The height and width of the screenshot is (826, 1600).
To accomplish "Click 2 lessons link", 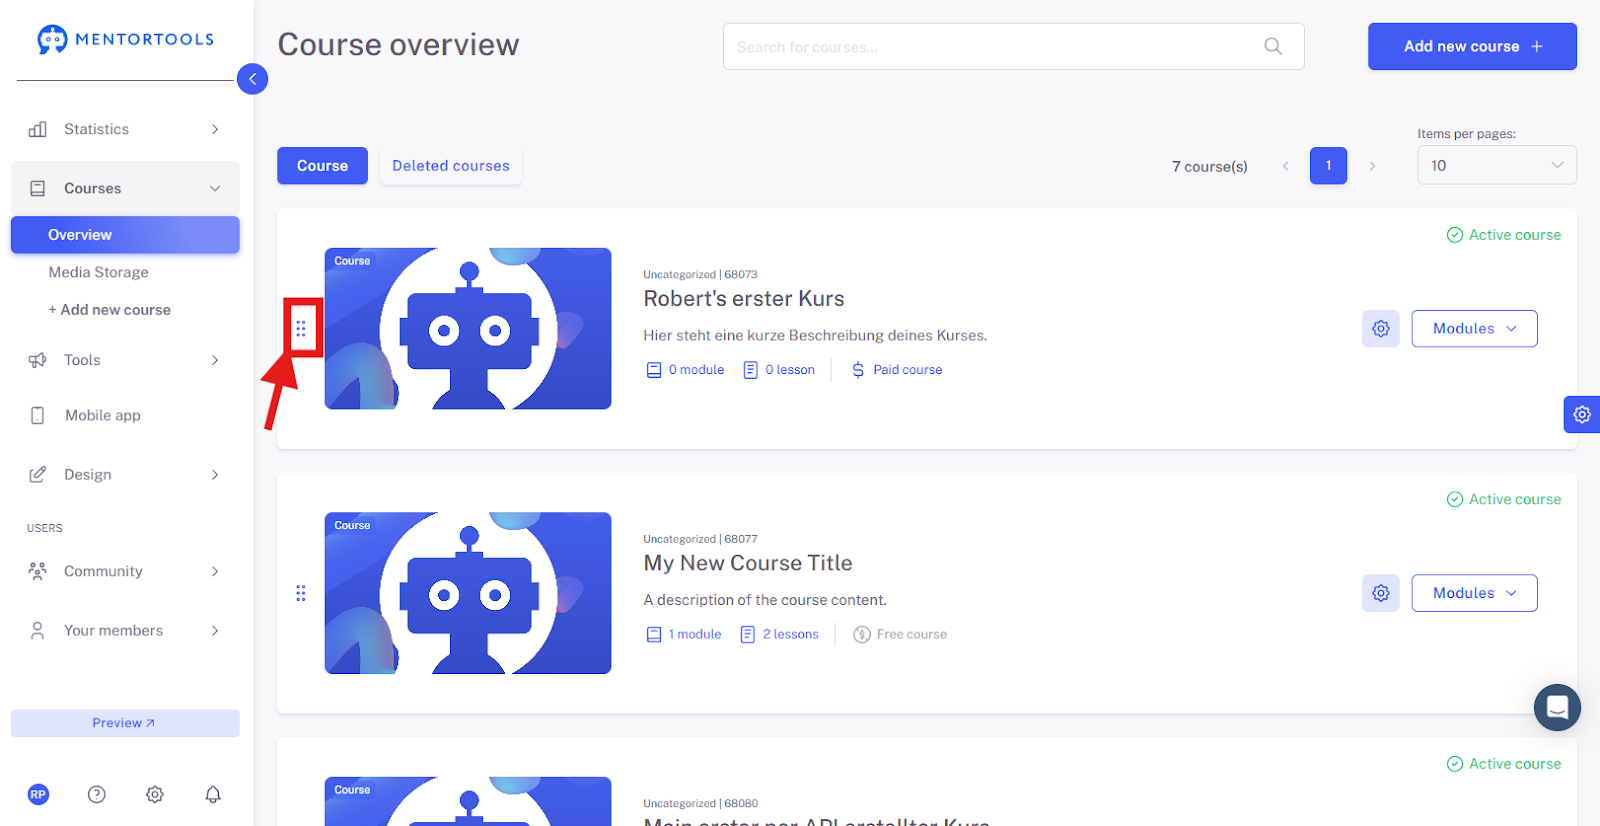I will click(x=779, y=634).
